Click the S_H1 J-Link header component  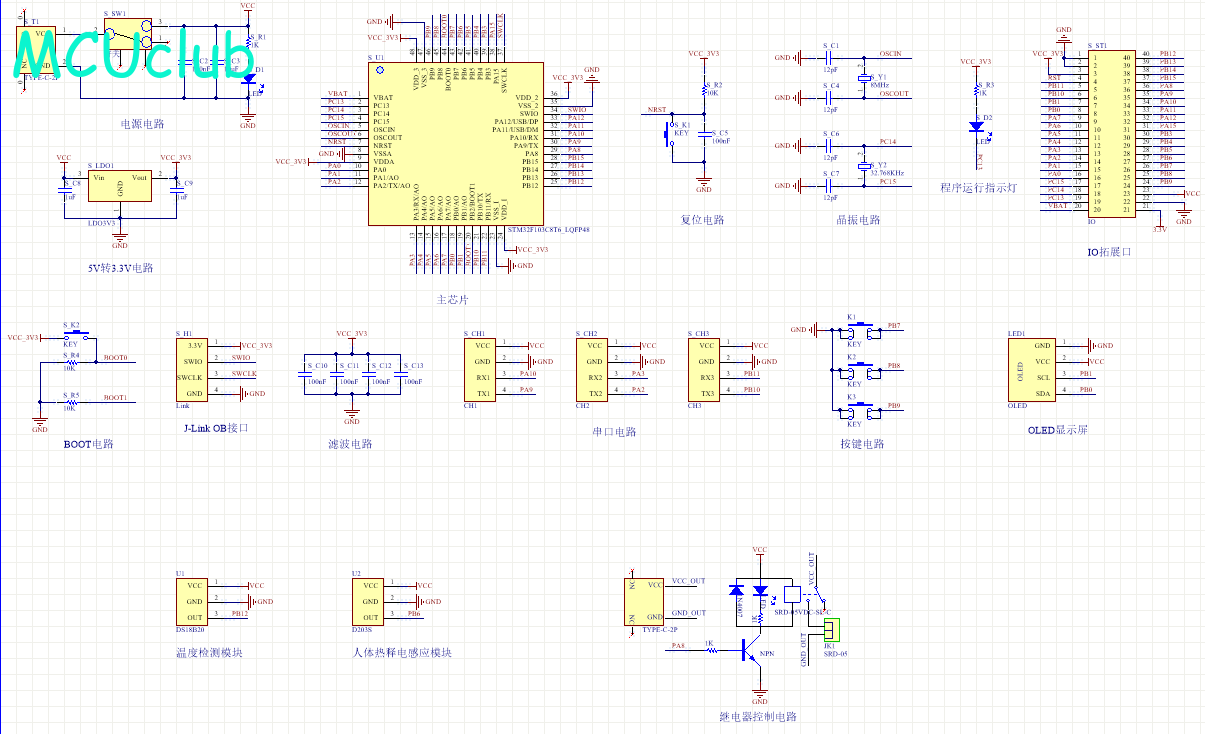tap(195, 369)
